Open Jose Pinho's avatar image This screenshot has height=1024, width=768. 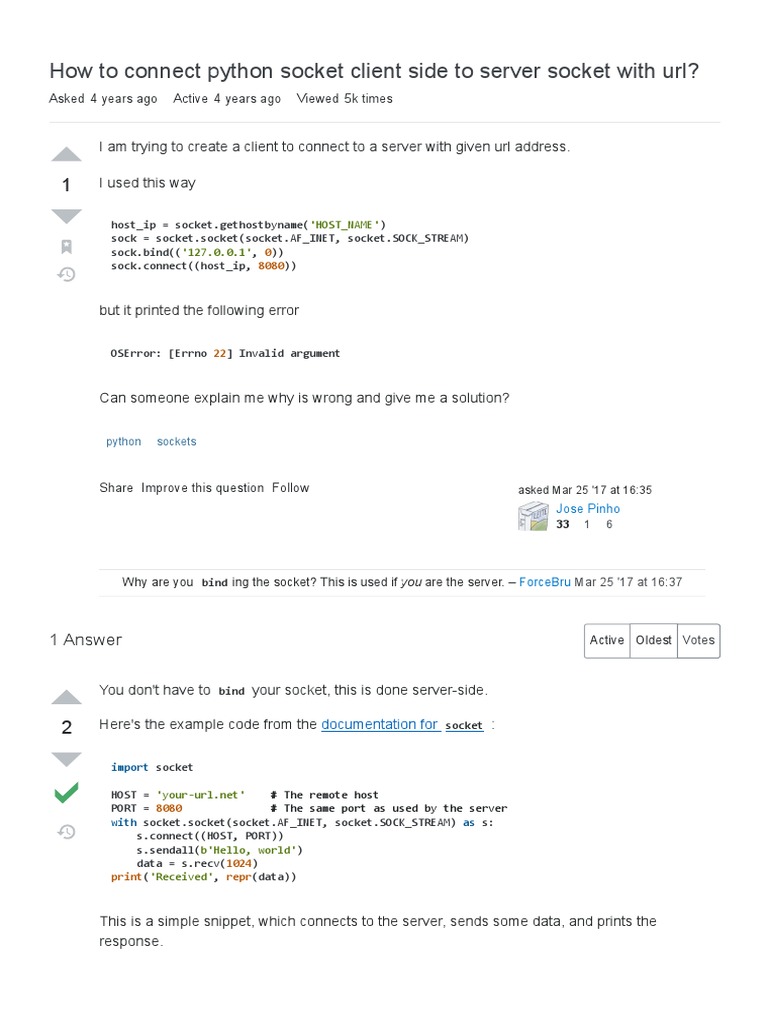(533, 516)
